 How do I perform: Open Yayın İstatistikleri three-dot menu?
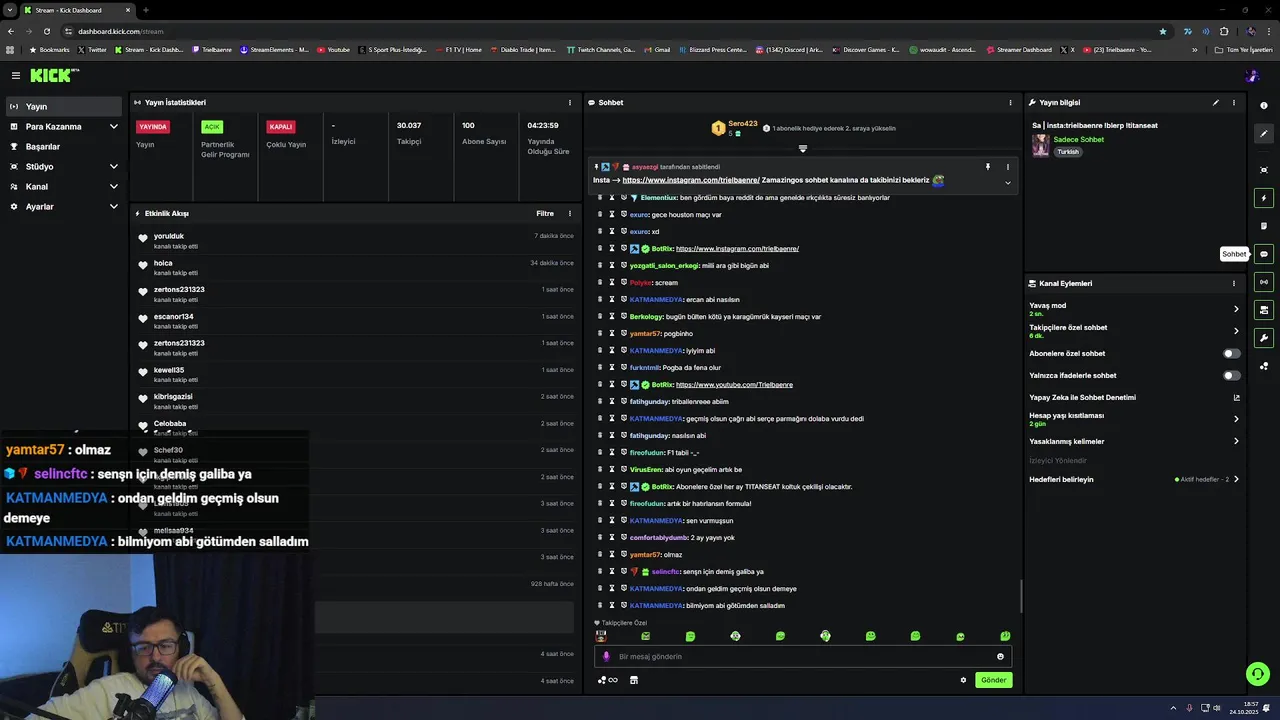570,102
